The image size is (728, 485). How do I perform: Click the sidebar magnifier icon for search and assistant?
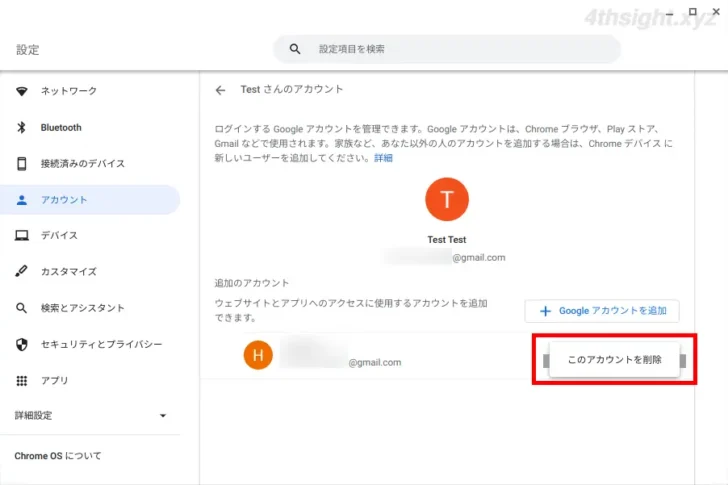pyautogui.click(x=21, y=308)
